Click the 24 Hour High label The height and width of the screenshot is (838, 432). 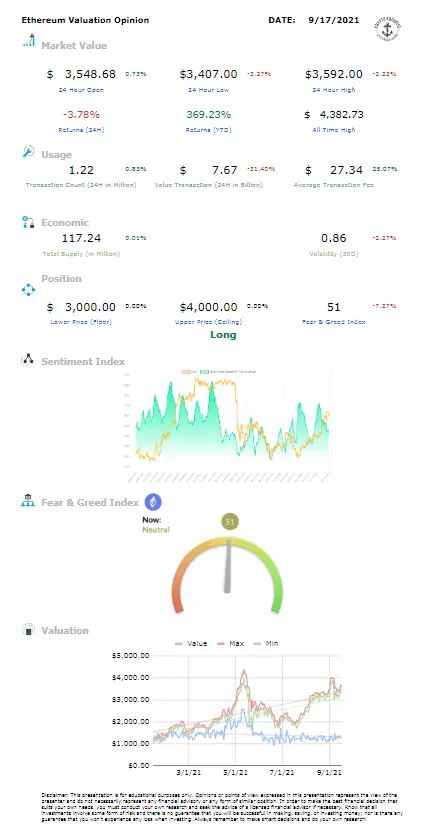click(x=334, y=90)
